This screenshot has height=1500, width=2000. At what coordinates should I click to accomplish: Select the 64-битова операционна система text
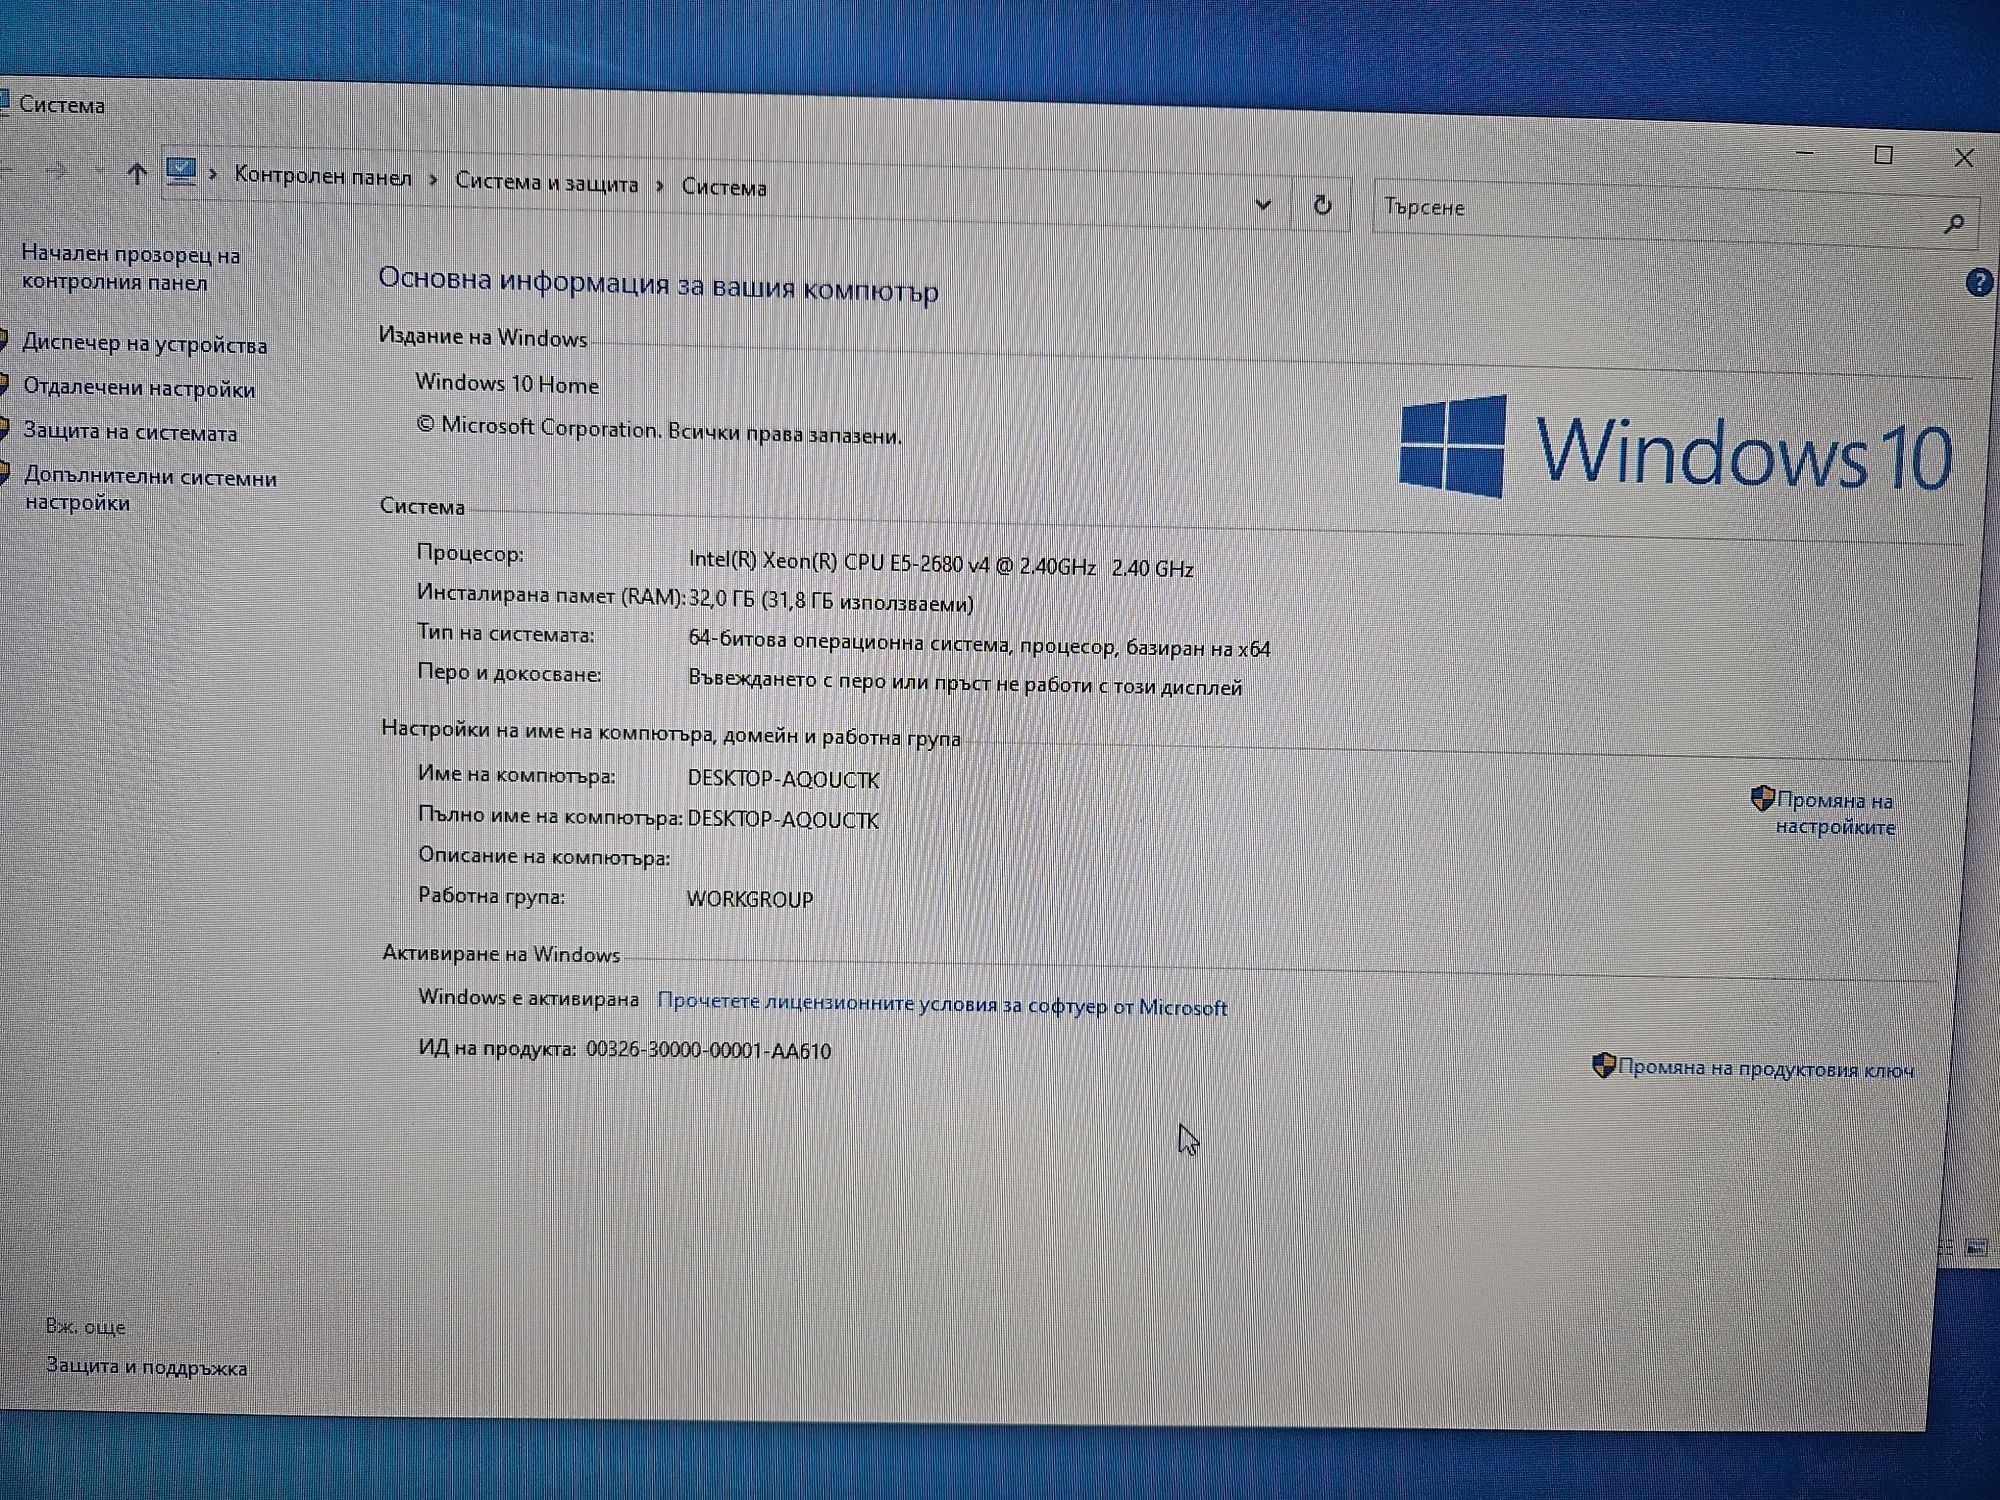tap(852, 641)
